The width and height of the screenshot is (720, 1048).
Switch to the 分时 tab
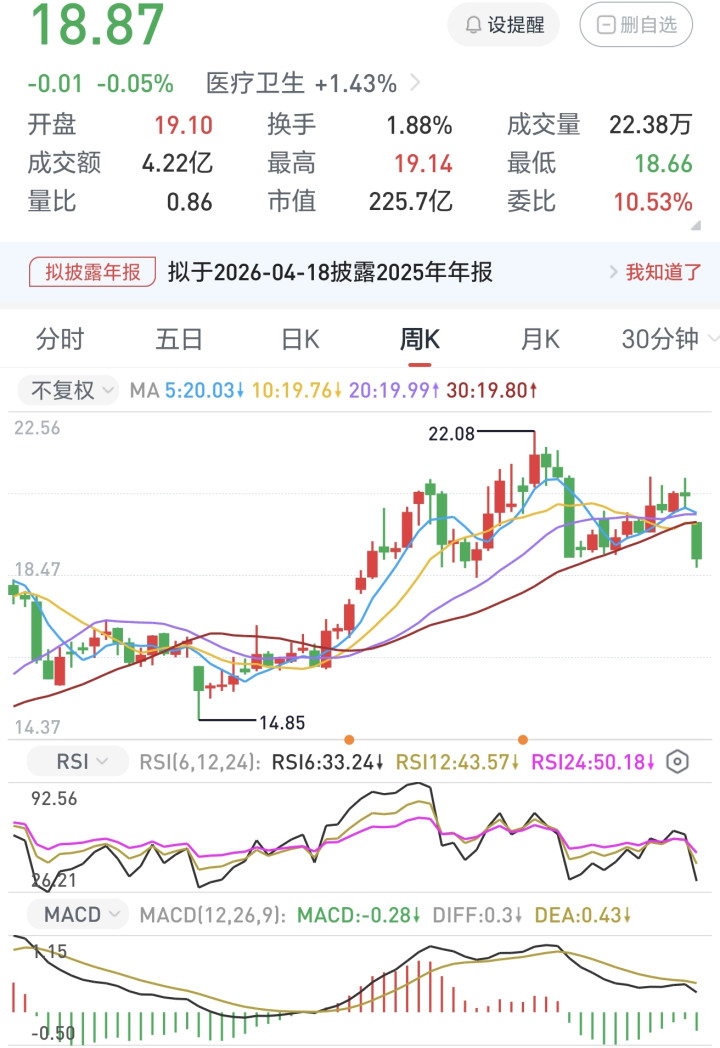pyautogui.click(x=60, y=339)
